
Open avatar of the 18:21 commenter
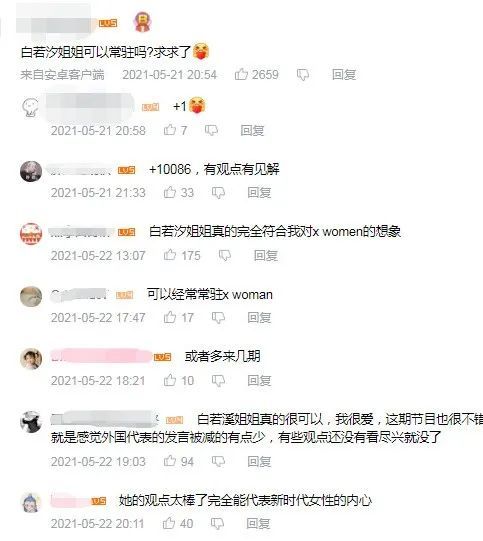pyautogui.click(x=31, y=359)
